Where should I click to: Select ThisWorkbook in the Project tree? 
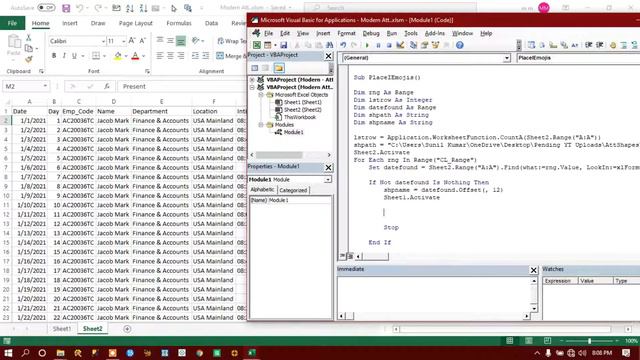click(300, 117)
